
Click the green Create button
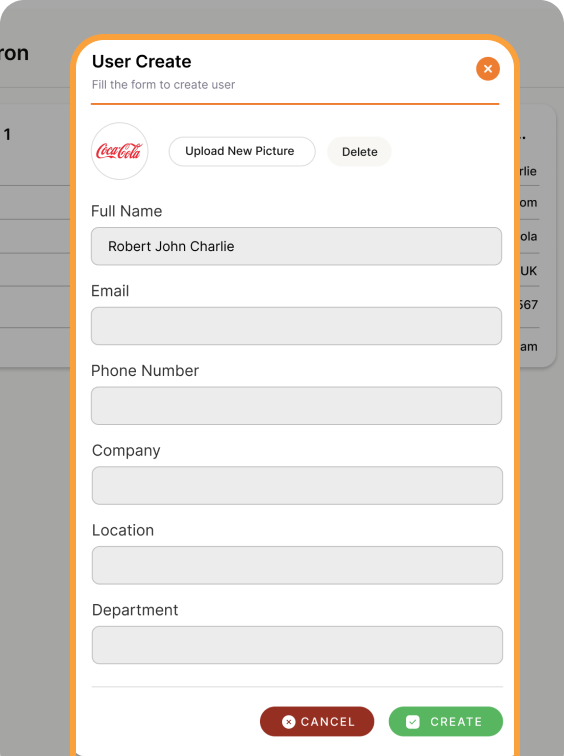445,721
